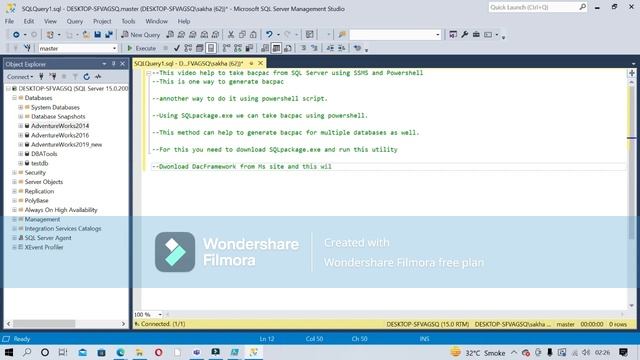The height and width of the screenshot is (360, 640).
Task: Select the AdventureWorks2016 database
Action: 60,135
